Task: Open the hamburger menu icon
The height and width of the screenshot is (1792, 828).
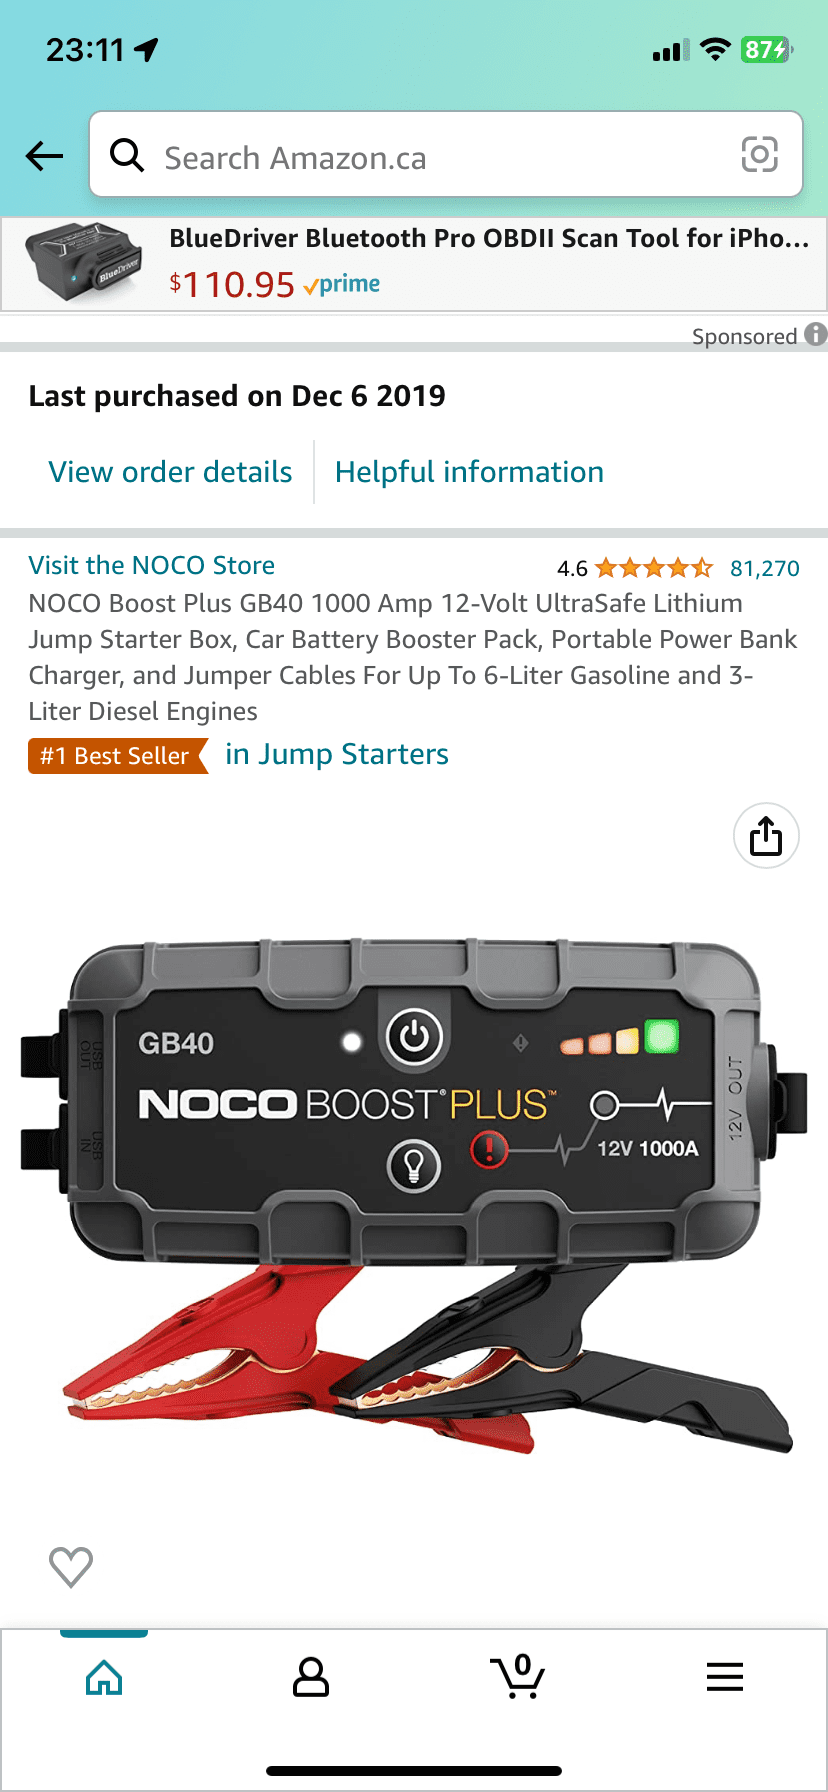Action: pyautogui.click(x=724, y=1677)
